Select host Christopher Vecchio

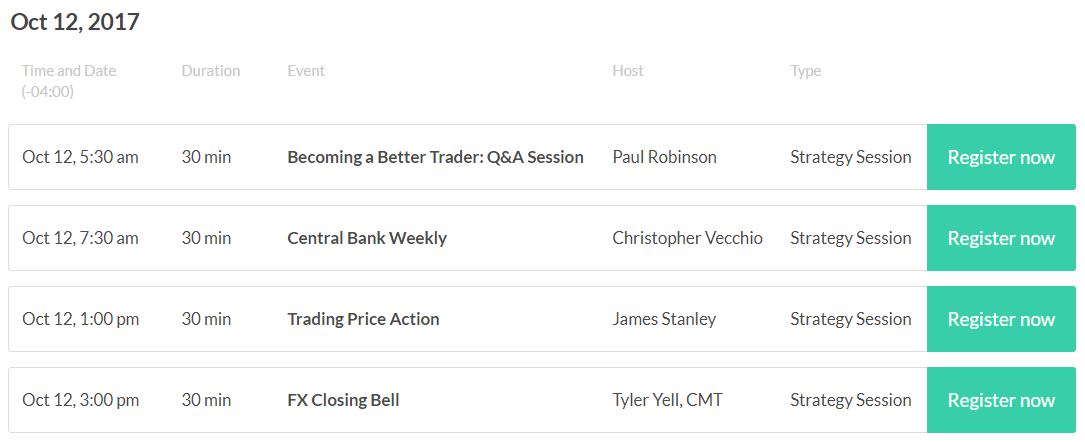pos(688,238)
